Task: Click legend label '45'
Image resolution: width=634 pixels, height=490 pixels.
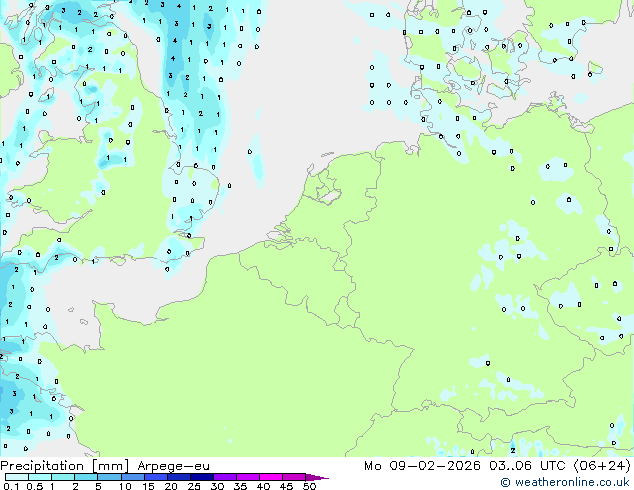Action: [x=286, y=486]
